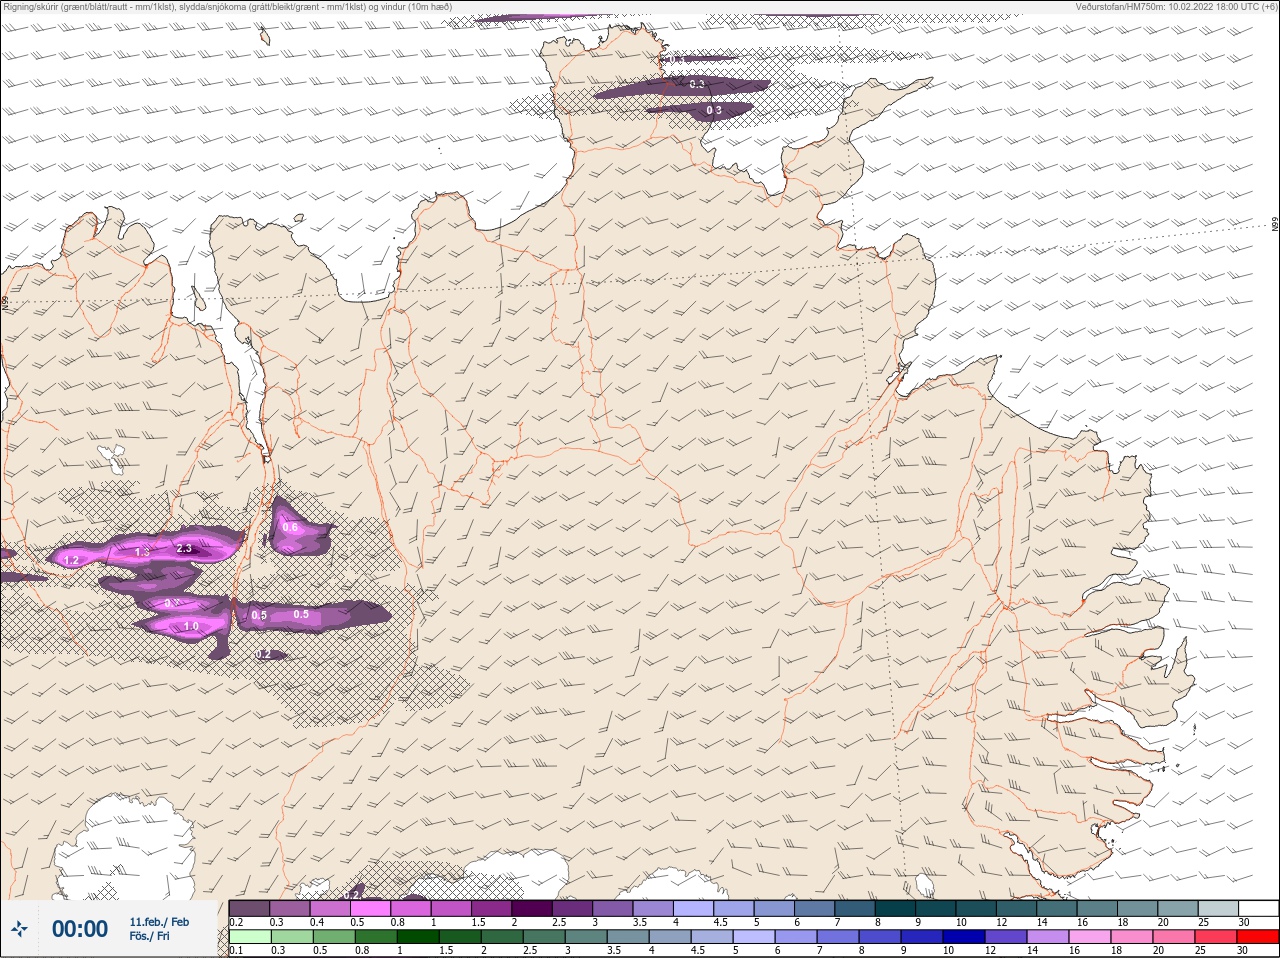Click the 0.6 precipitation value on map
This screenshot has height=958, width=1280.
point(290,527)
